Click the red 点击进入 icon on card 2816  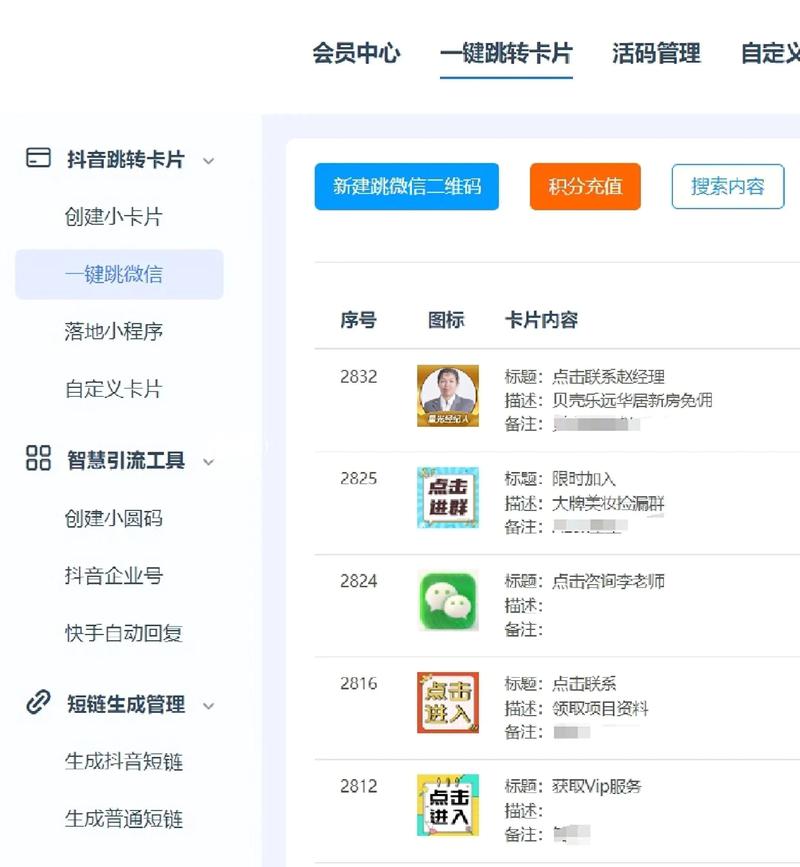coord(447,703)
